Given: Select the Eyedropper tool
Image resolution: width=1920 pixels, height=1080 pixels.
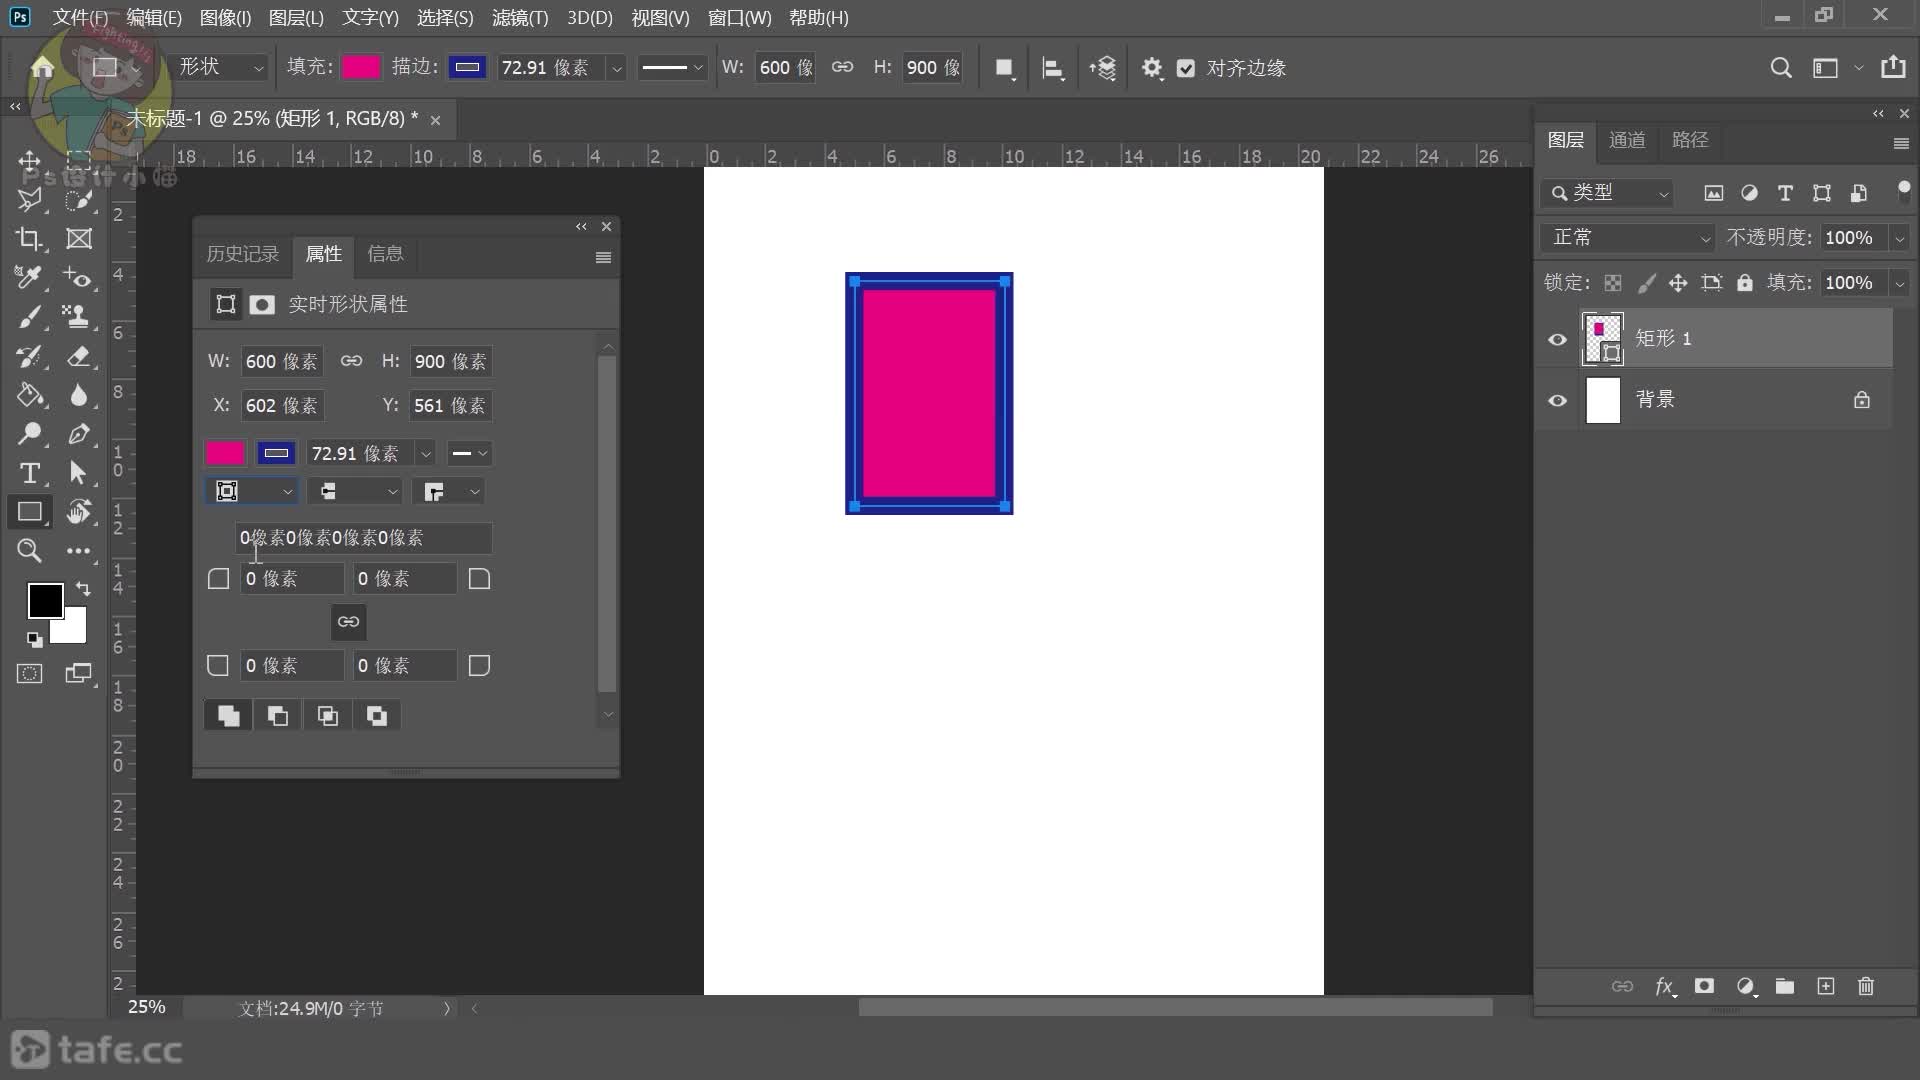Looking at the screenshot, I should [x=29, y=278].
